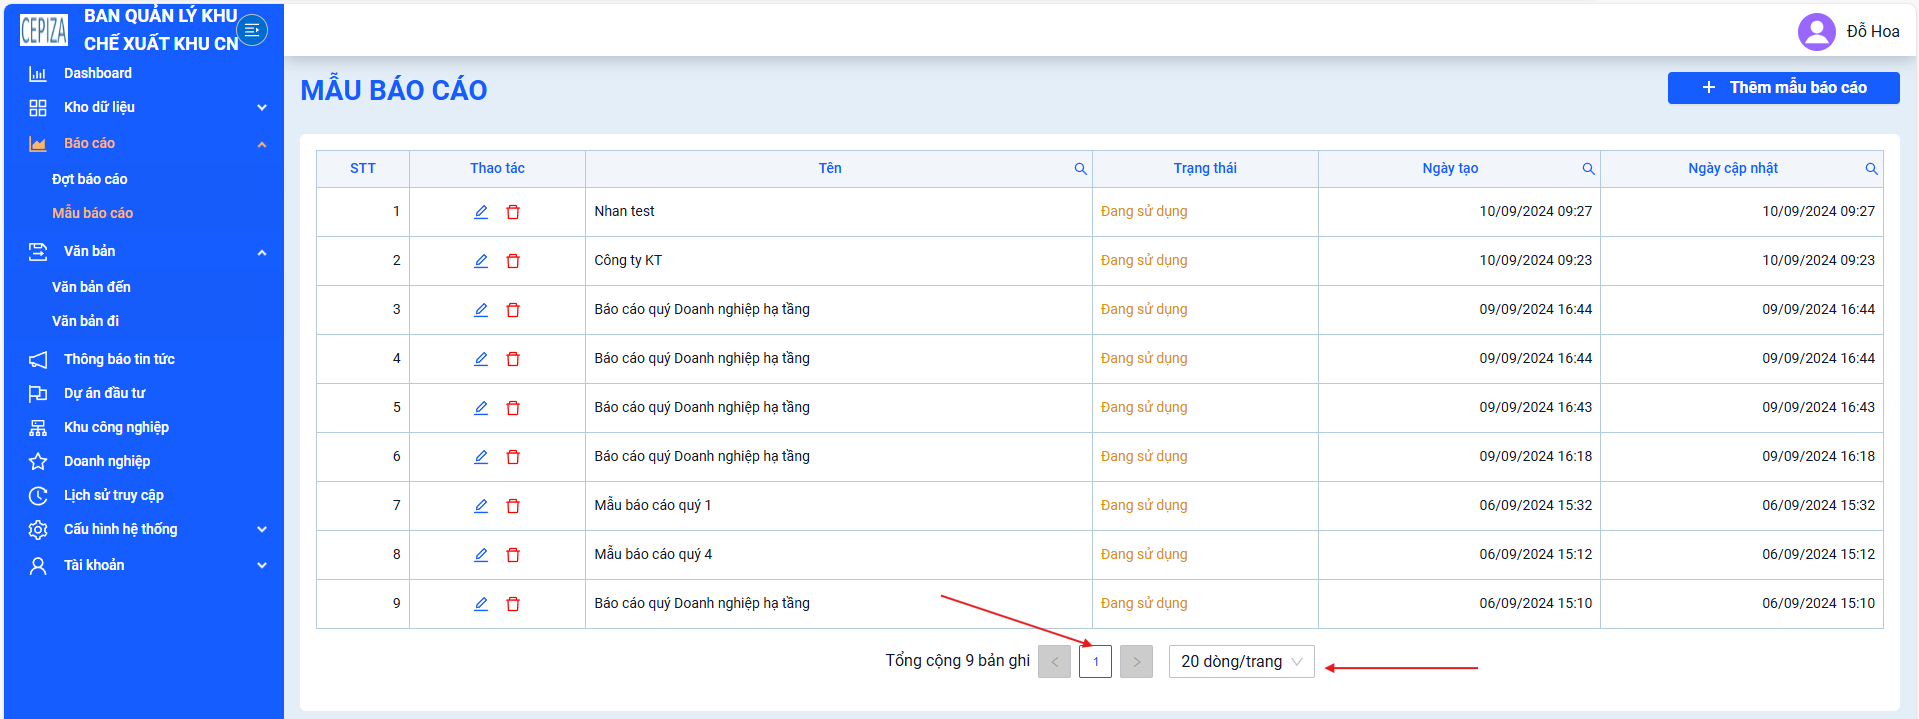
Task: Click the STT column header
Action: [x=363, y=169]
